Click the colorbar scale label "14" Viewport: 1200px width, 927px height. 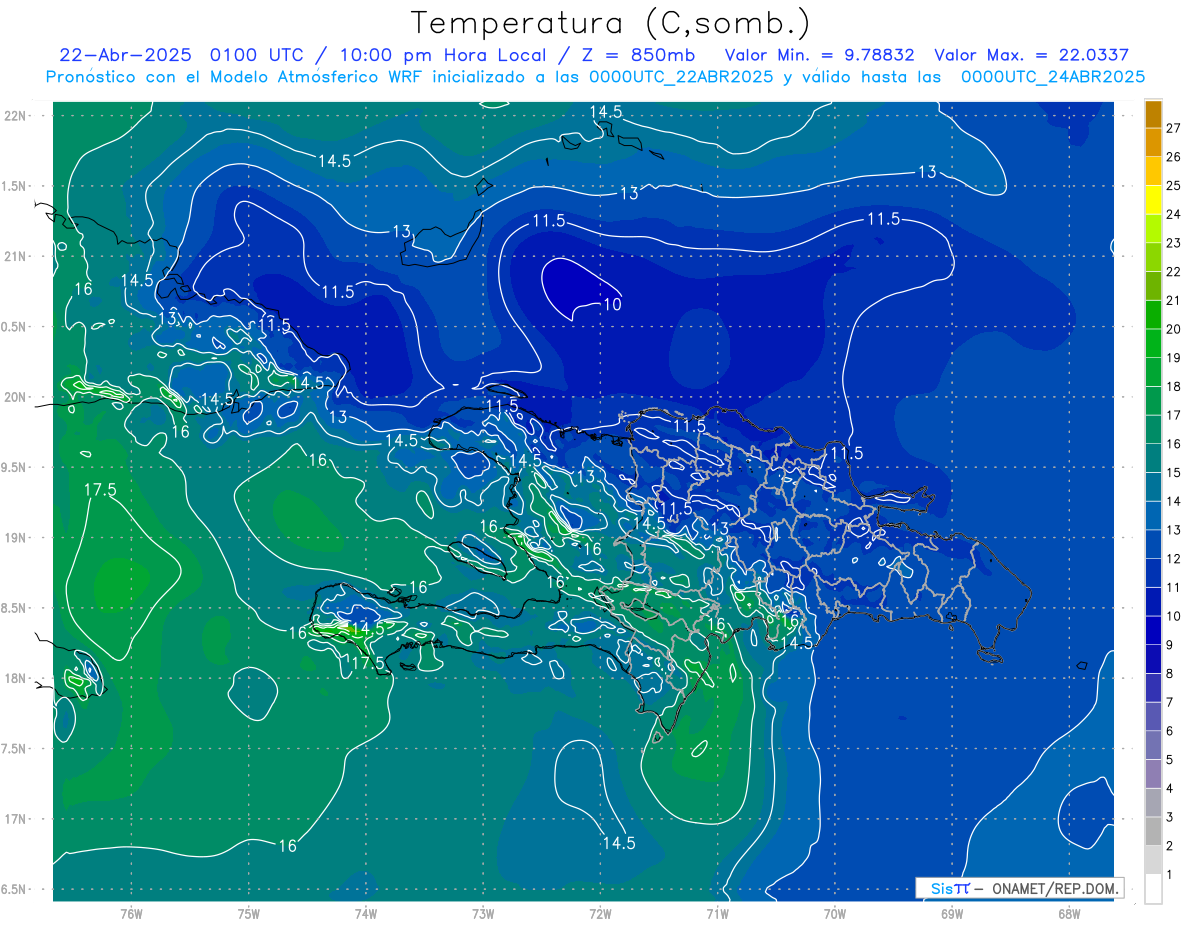(x=1173, y=501)
